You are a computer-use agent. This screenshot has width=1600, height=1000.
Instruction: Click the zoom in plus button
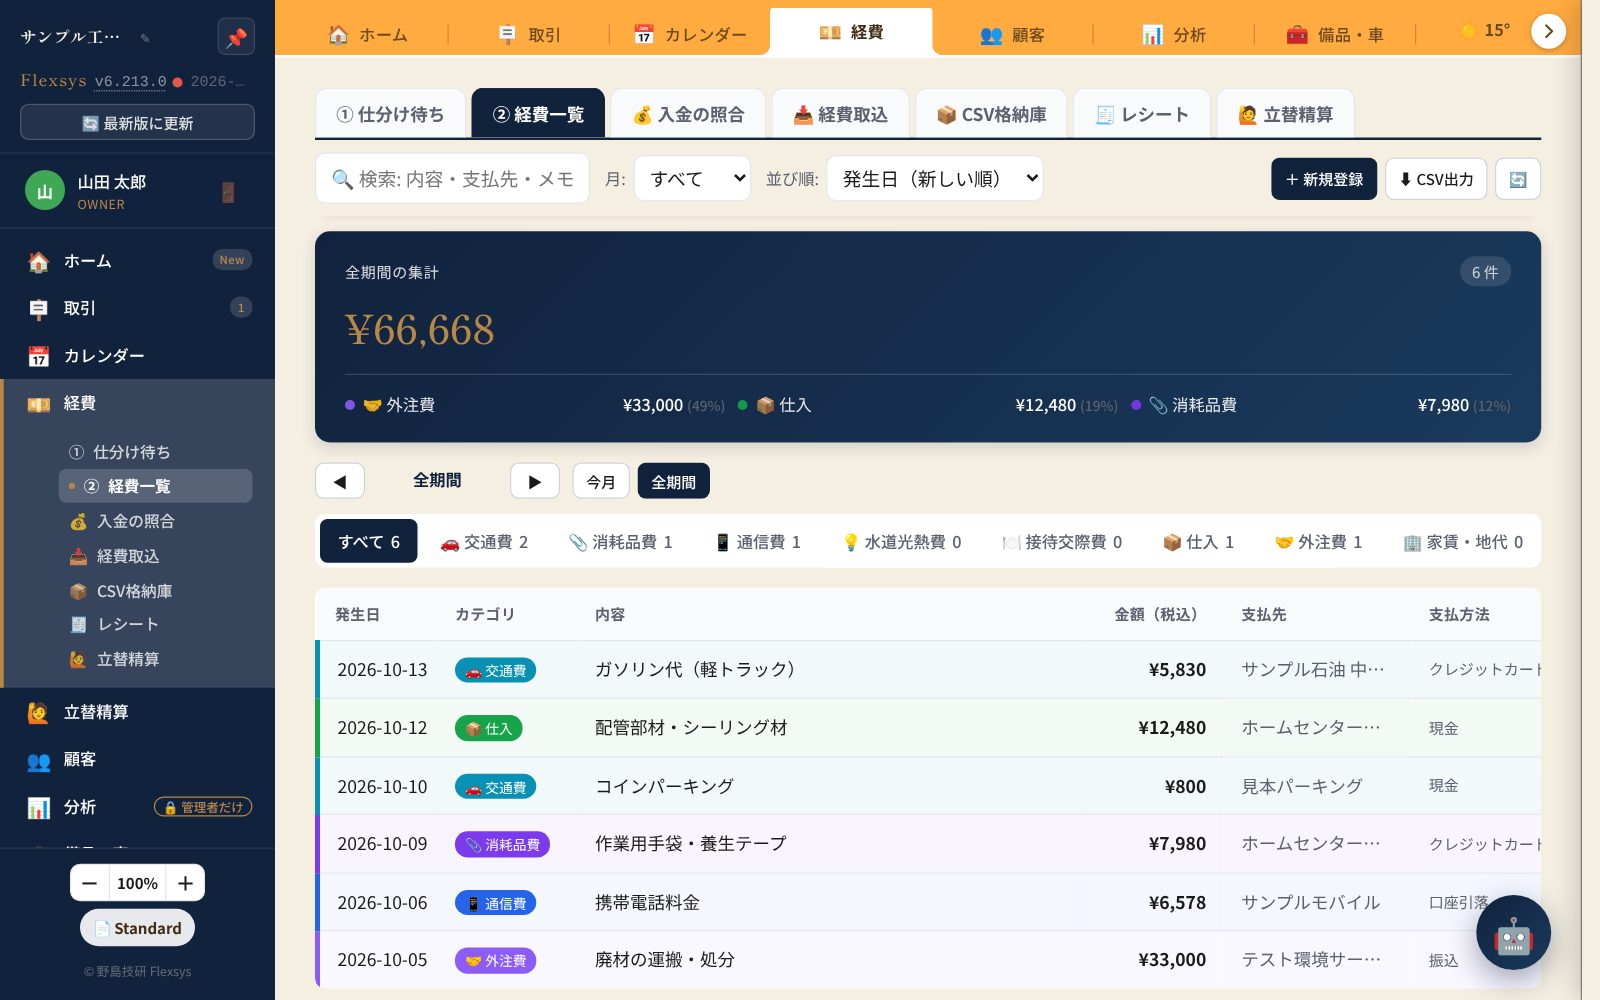[185, 883]
